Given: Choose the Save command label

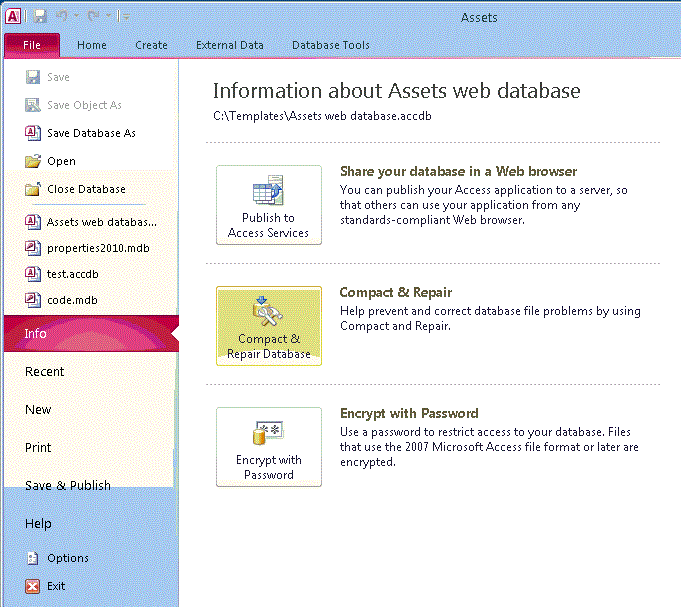Looking at the screenshot, I should (x=58, y=77).
